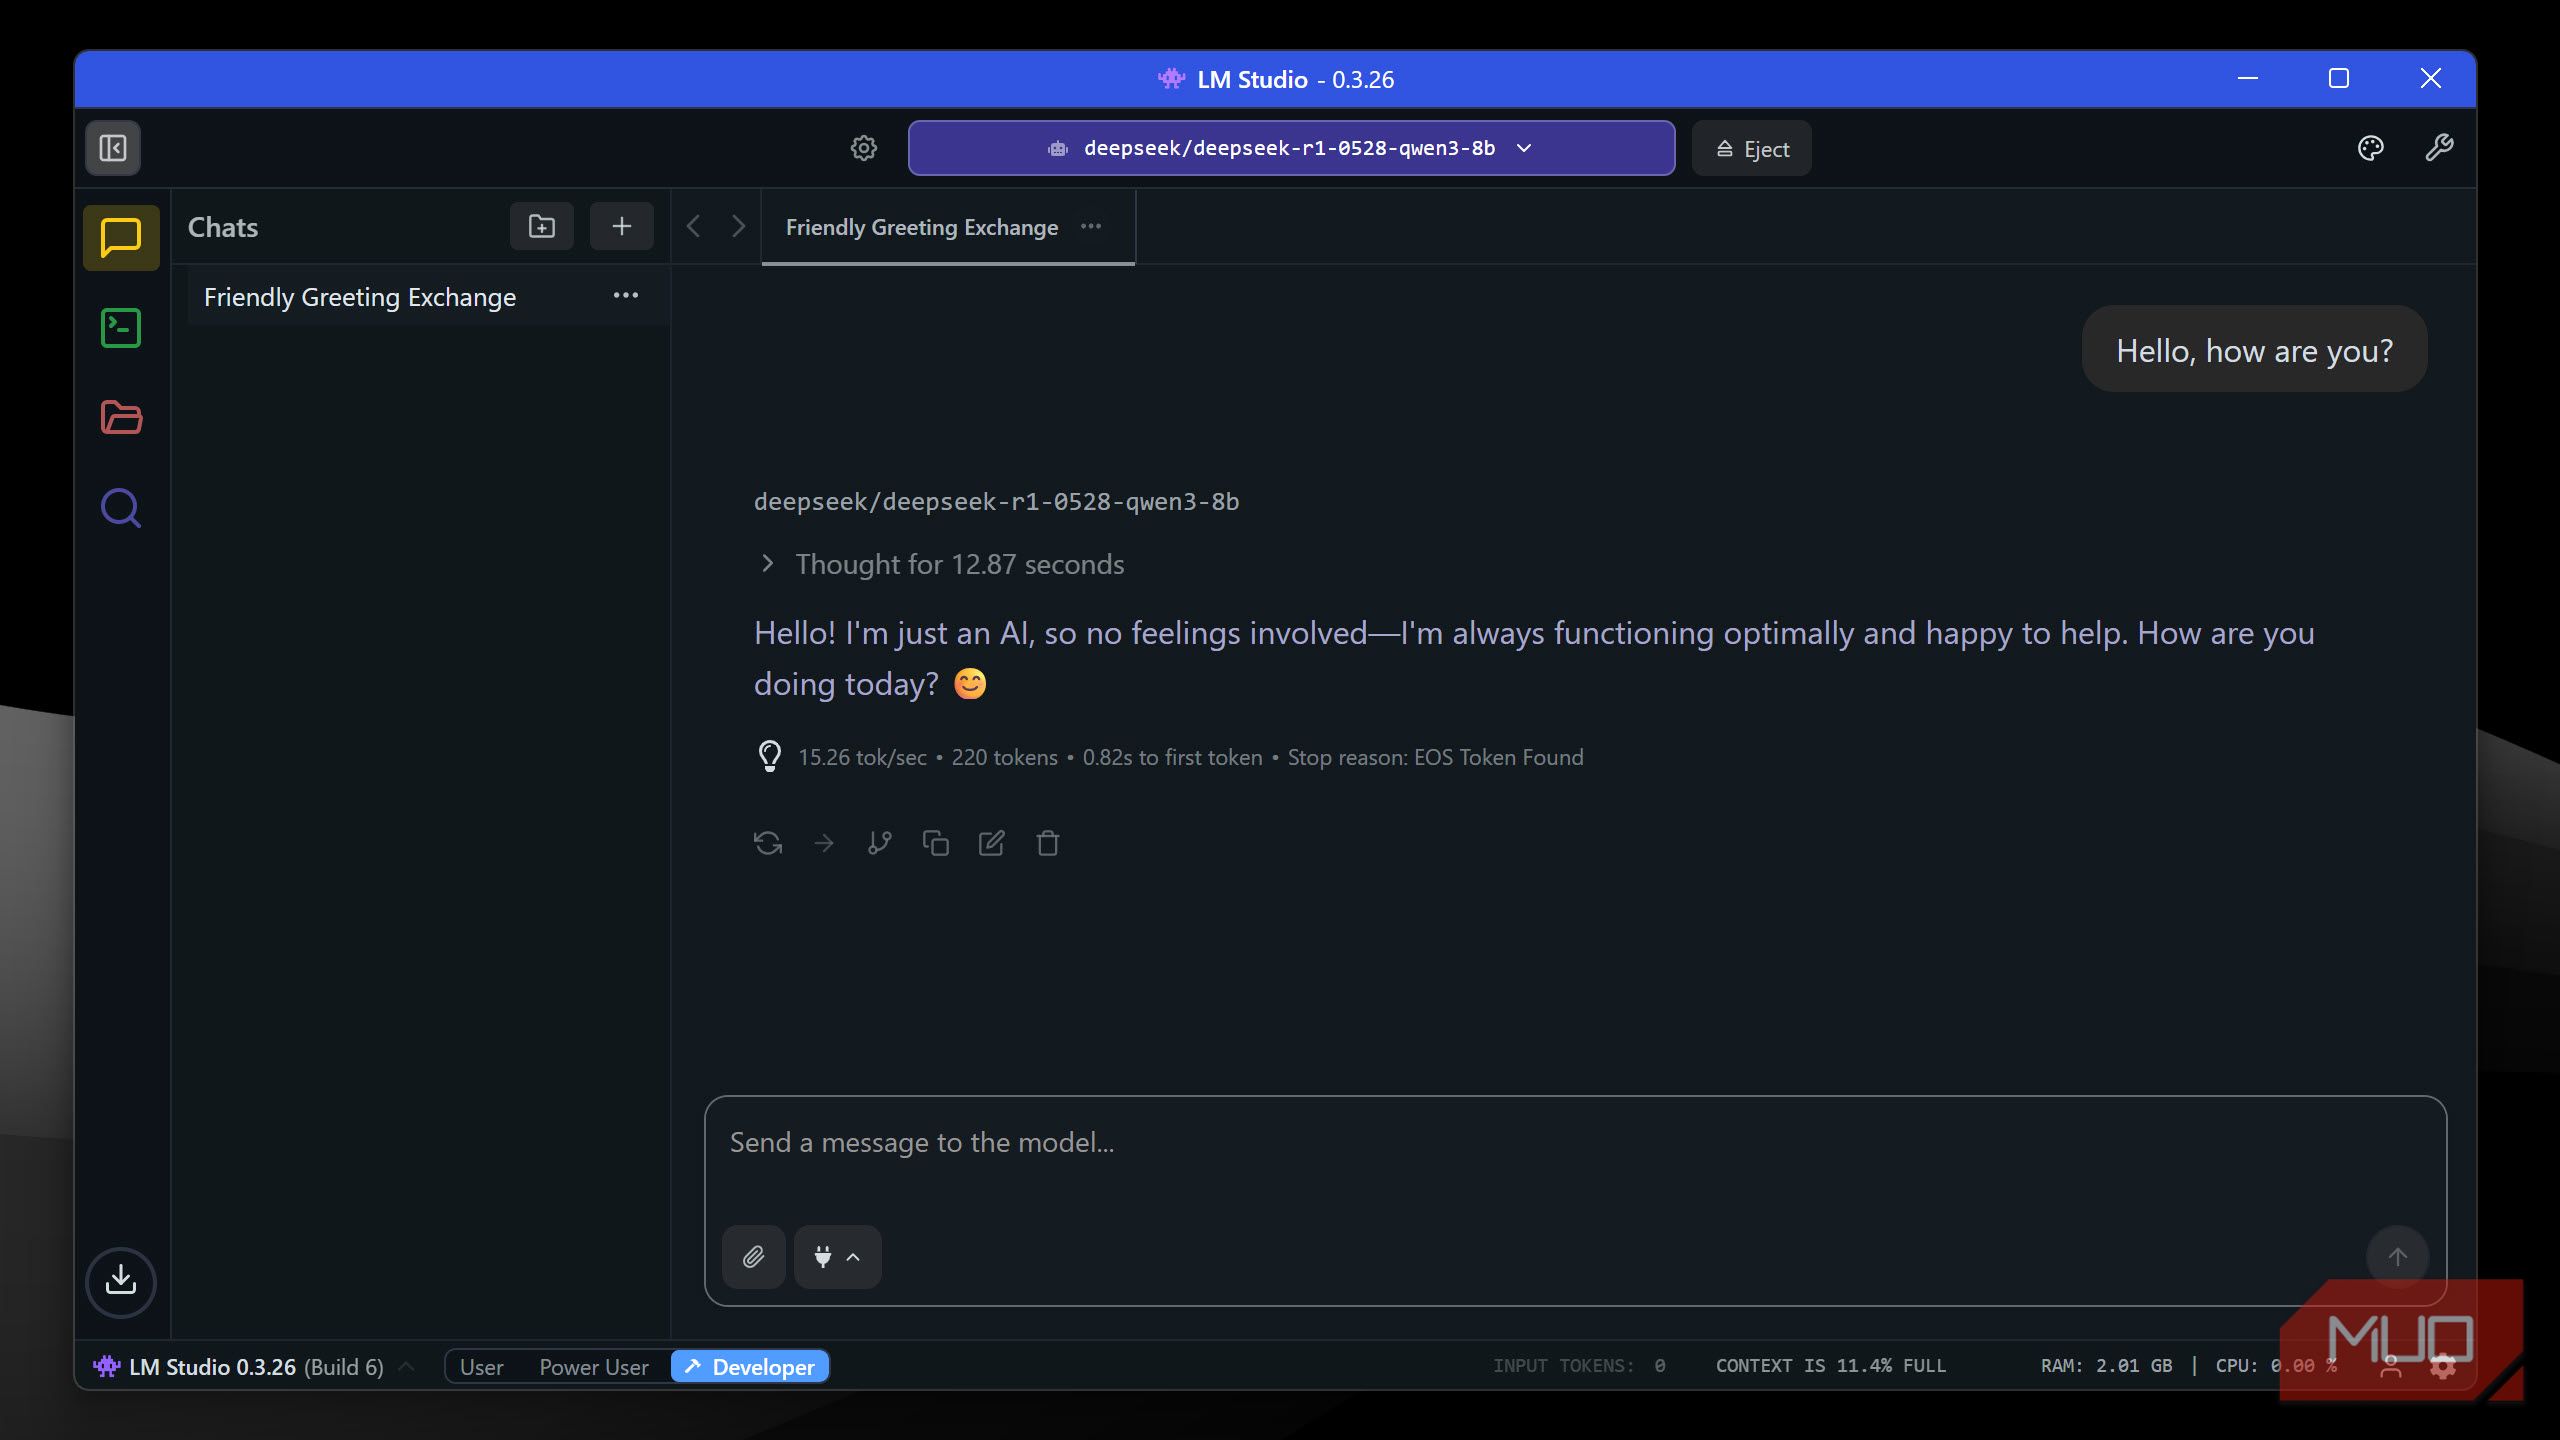Screen dimensions: 2560x1440
Task: Open options for Friendly Greeting Exchange tab
Action: [1091, 227]
